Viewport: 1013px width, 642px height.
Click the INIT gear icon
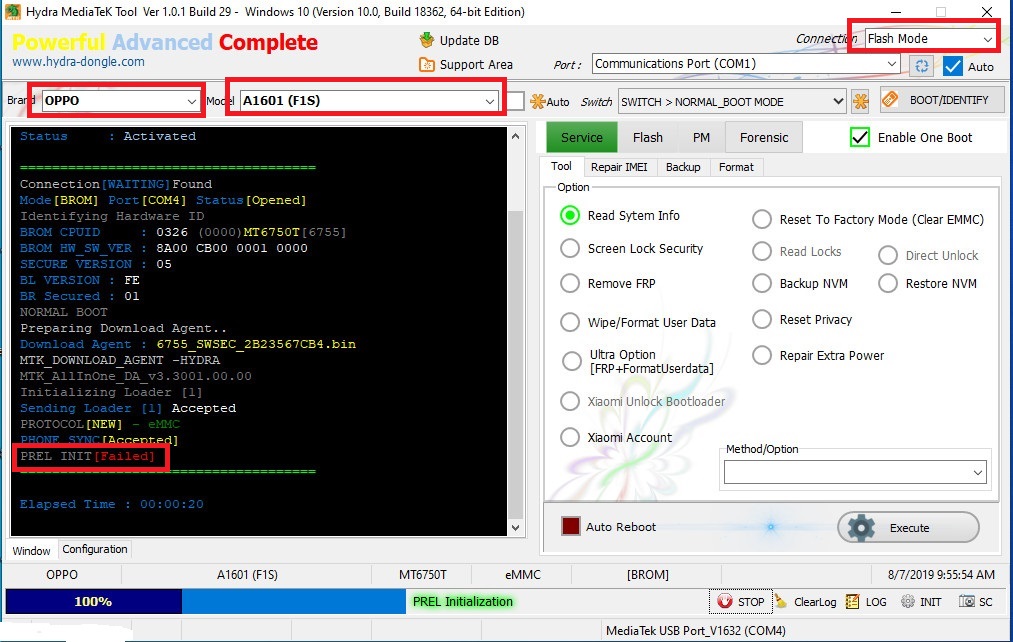click(x=908, y=601)
